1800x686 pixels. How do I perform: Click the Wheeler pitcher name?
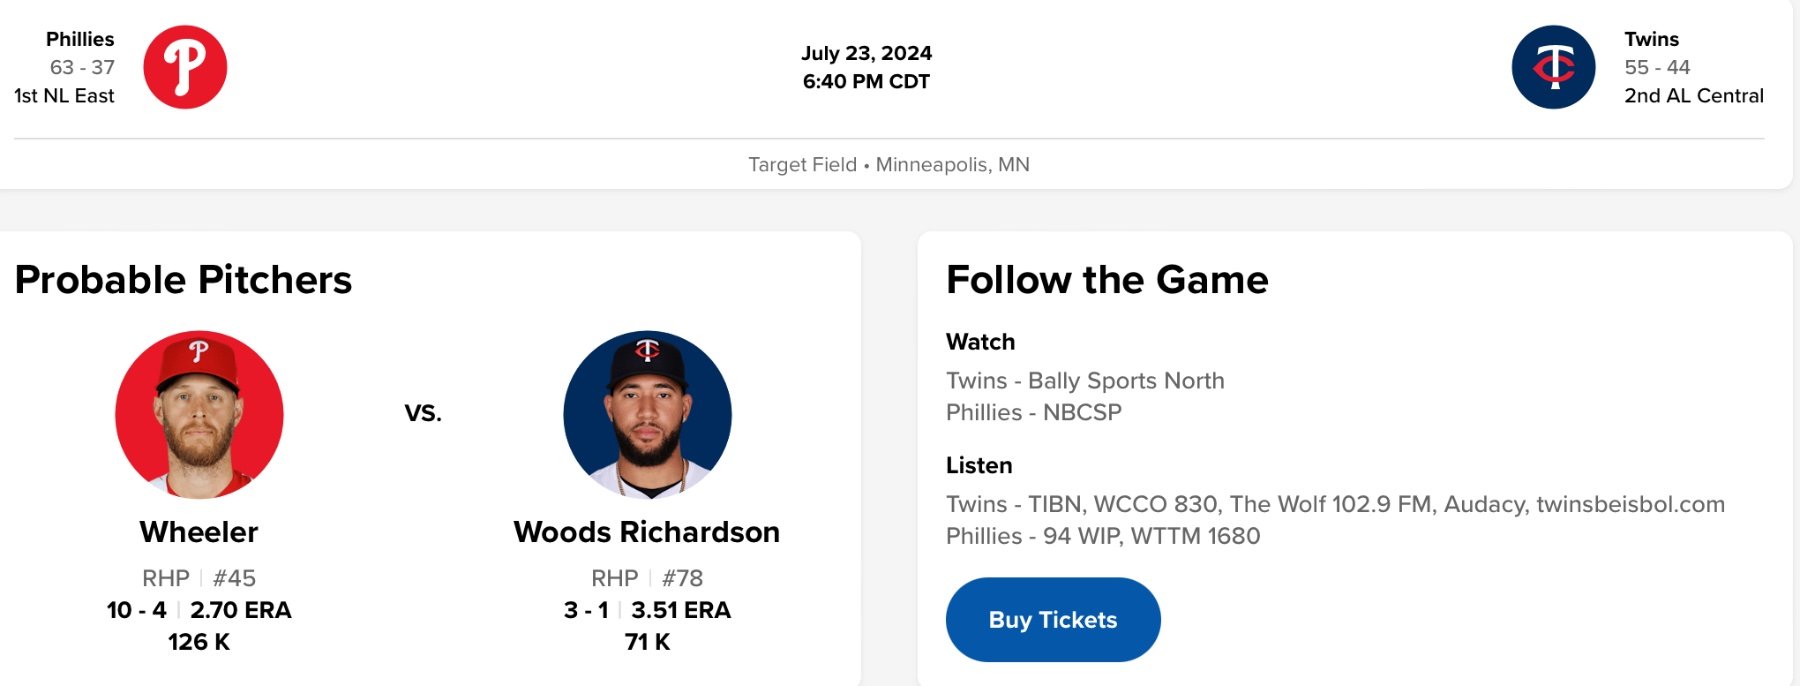click(199, 532)
